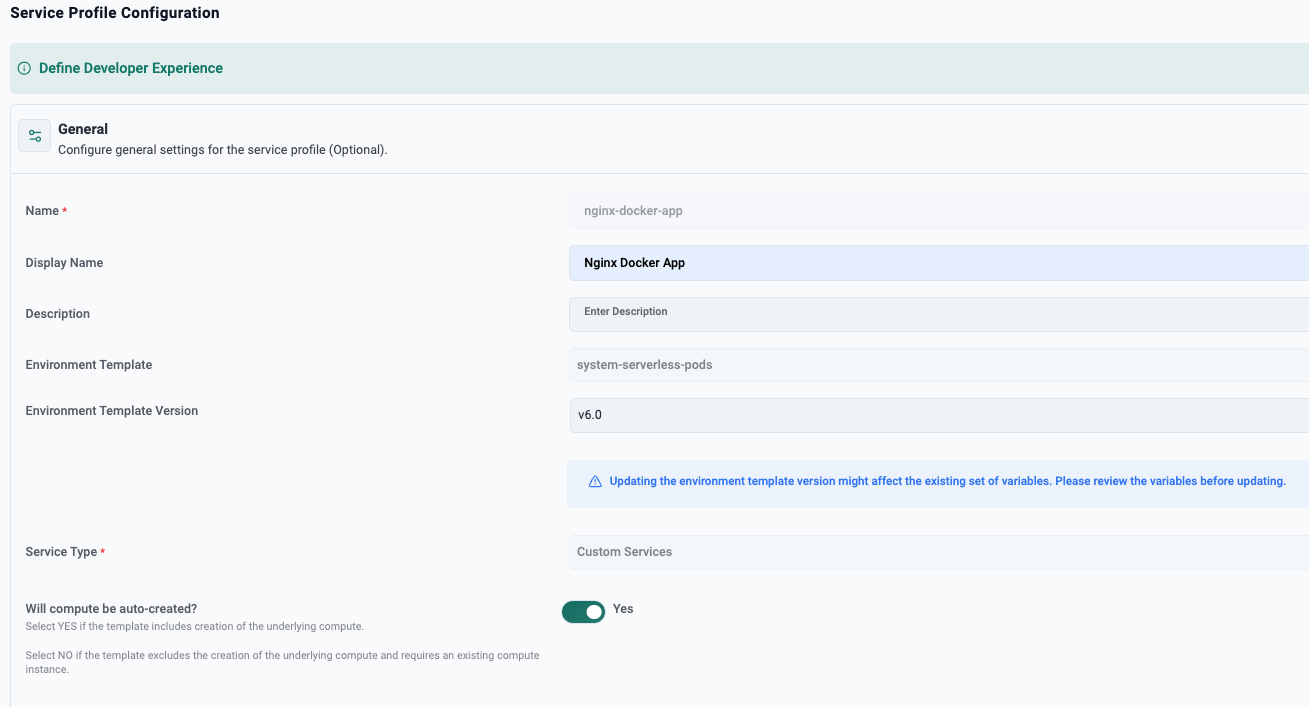1309x707 pixels.
Task: Click the warning triangle icon in the alert
Action: point(595,482)
